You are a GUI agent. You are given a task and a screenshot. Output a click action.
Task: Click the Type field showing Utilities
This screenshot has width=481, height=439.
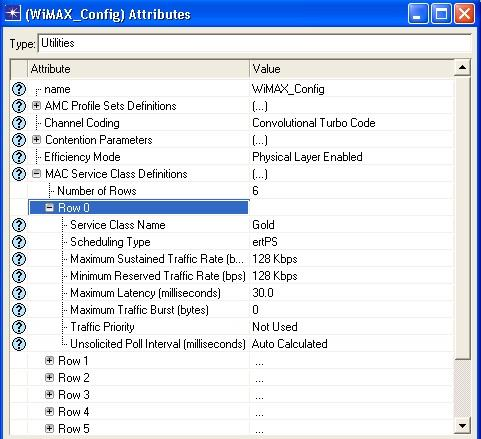click(x=255, y=43)
